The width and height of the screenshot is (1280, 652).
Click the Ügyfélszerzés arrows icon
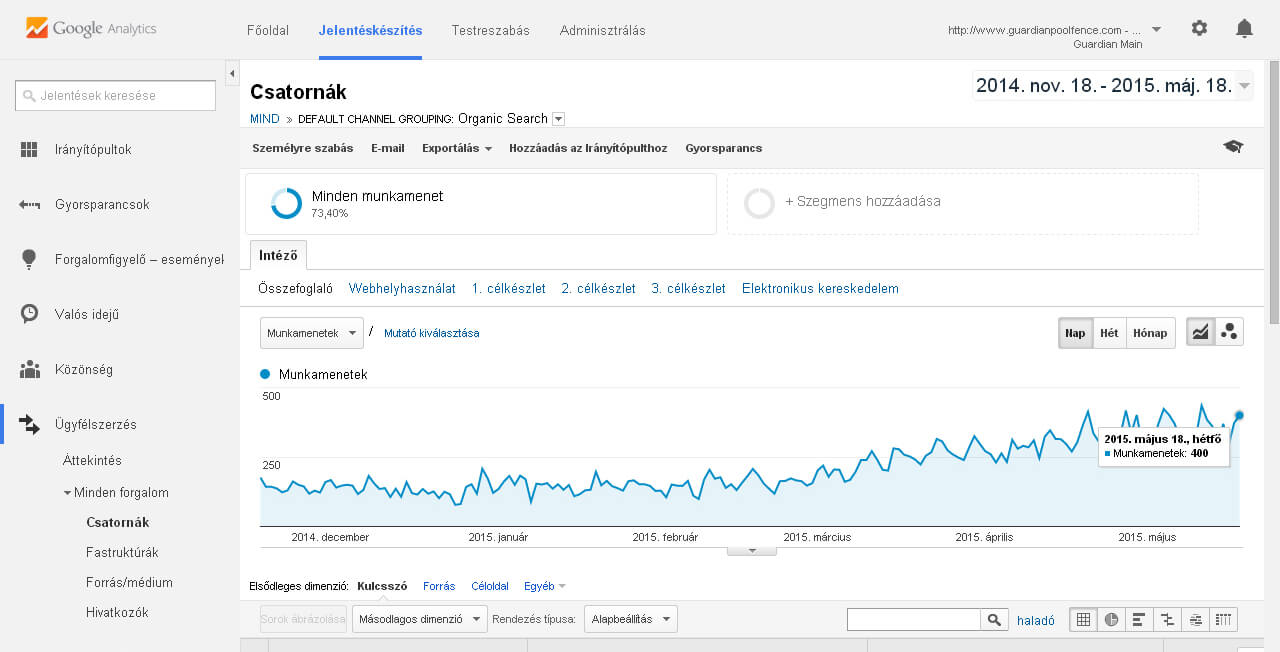29,424
